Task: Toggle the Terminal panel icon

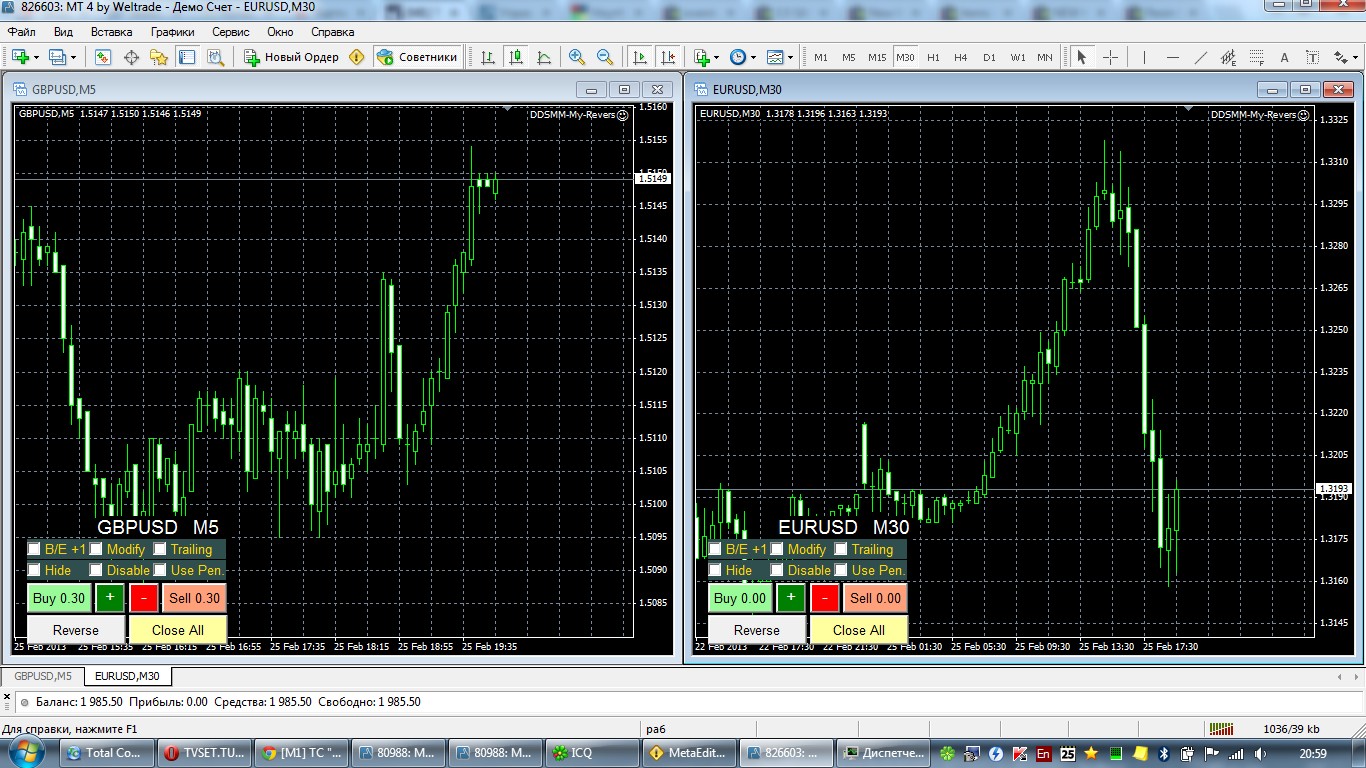Action: [187, 57]
